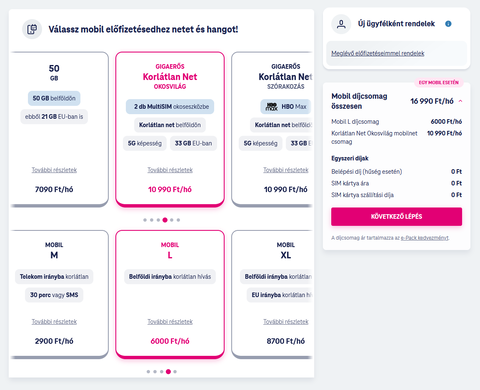Open További részletek for Korlátlan Net Okosvilág
Screen dimensions: 480x390
click(170, 170)
